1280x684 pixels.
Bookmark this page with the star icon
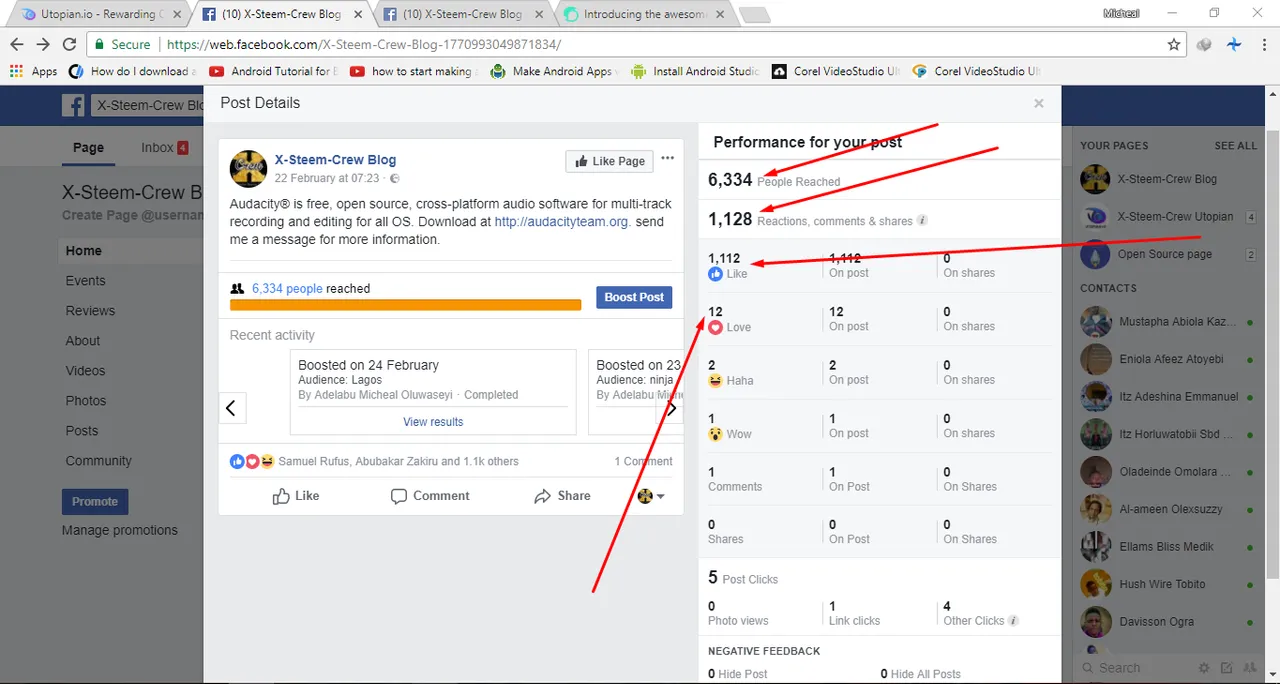pyautogui.click(x=1174, y=45)
